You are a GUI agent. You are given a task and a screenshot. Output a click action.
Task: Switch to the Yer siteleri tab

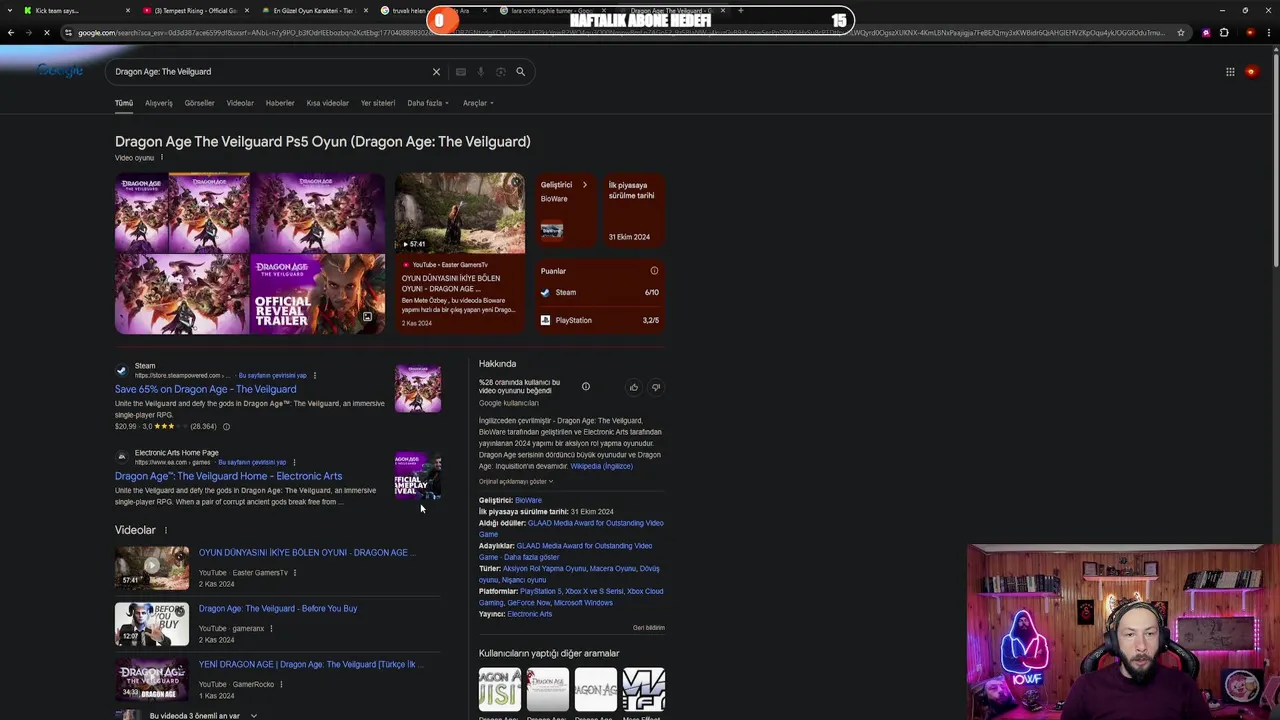(x=378, y=103)
